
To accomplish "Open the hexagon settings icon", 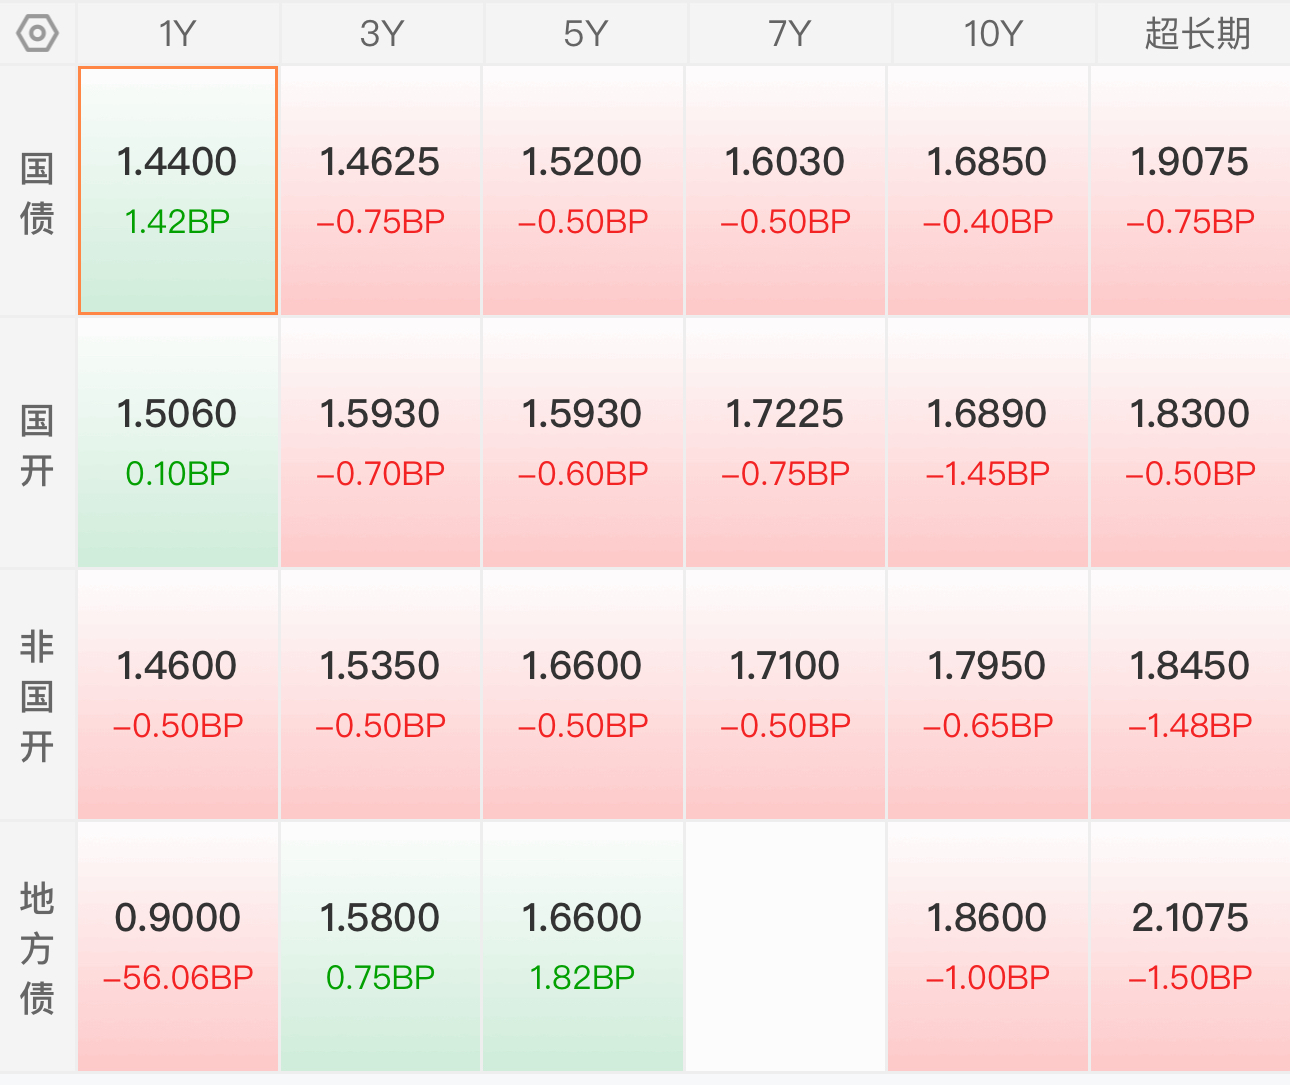I will [37, 33].
